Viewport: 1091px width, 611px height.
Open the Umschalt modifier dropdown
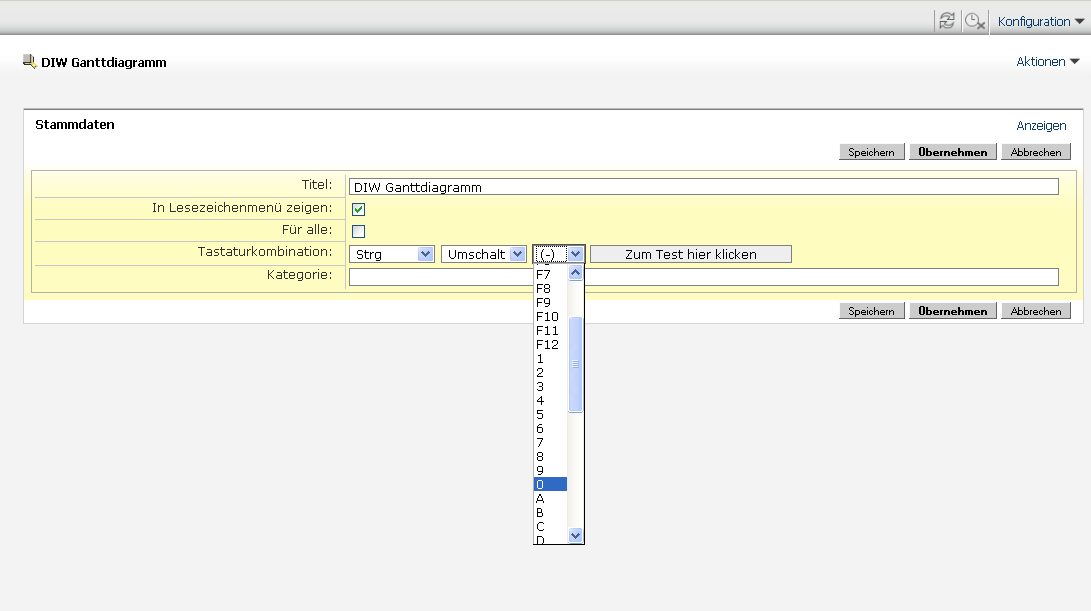[x=484, y=254]
